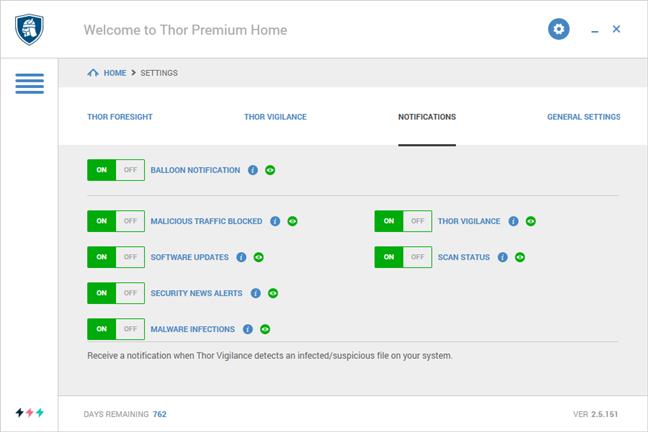
Task: Toggle Malicious Traffic Blocked switch
Action: [116, 221]
